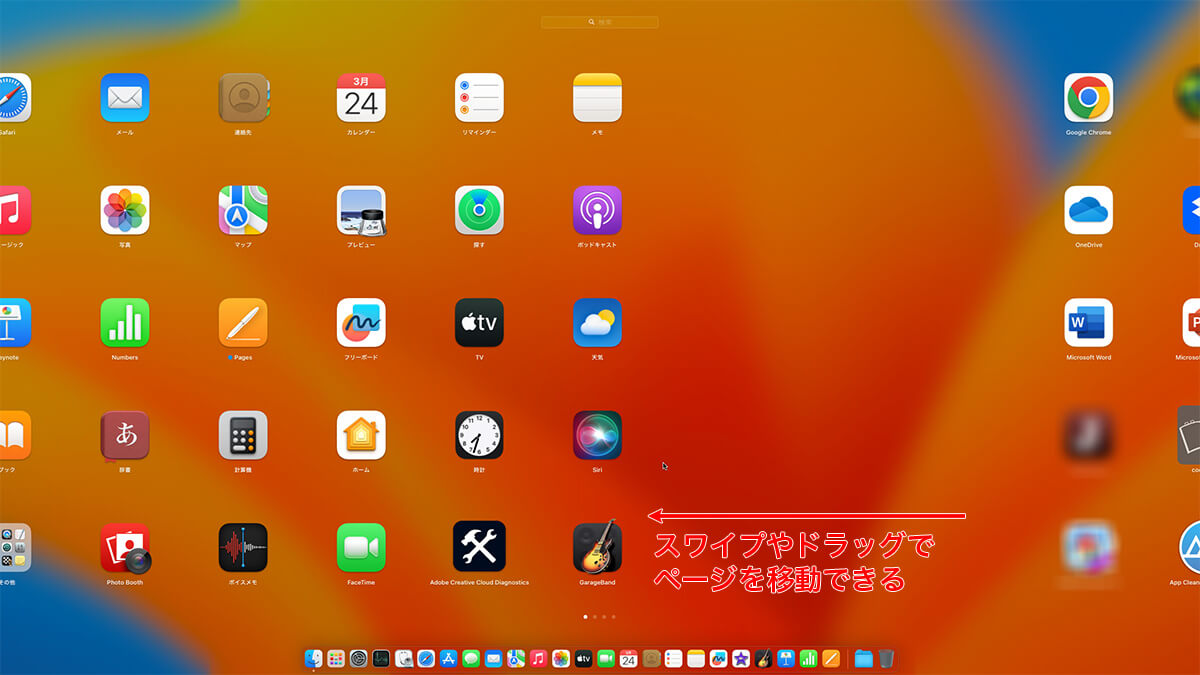Switch to second Launchpad page dot

tap(595, 617)
